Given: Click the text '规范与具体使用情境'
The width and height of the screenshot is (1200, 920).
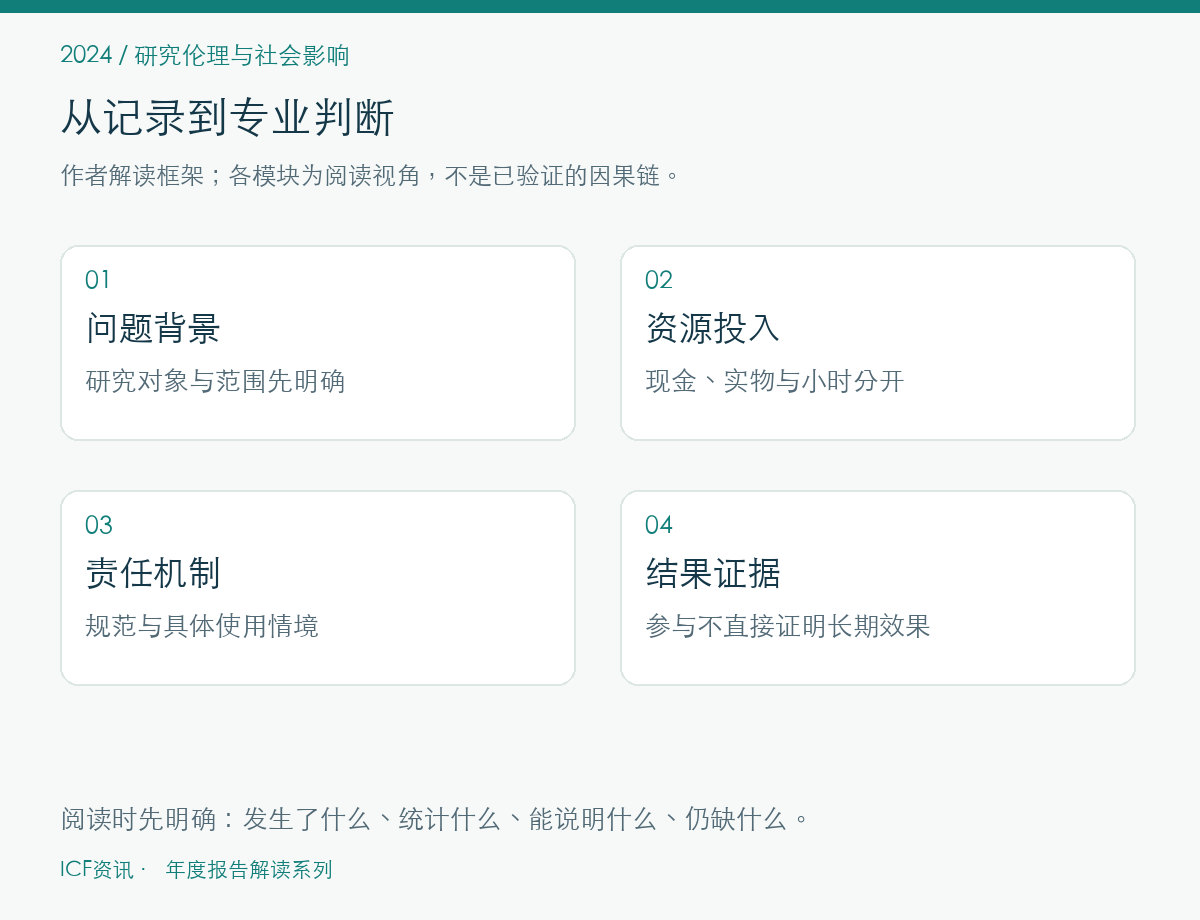Looking at the screenshot, I should [x=202, y=626].
